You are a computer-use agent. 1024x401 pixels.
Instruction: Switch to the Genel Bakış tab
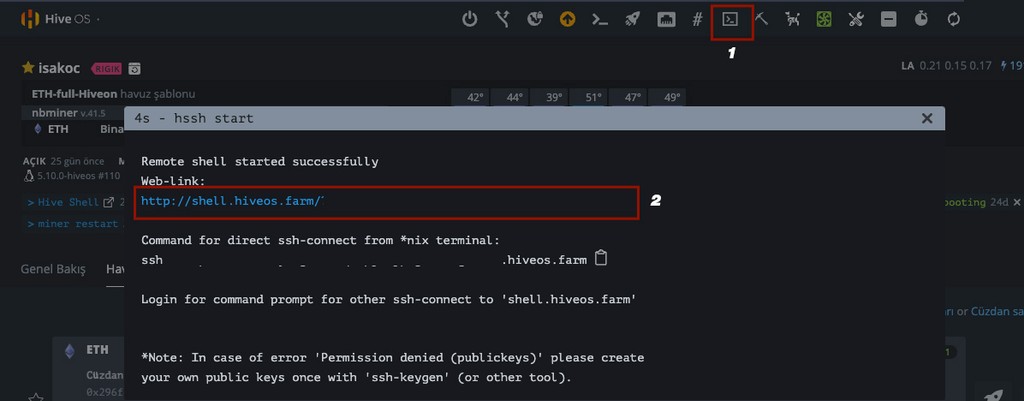tap(53, 269)
